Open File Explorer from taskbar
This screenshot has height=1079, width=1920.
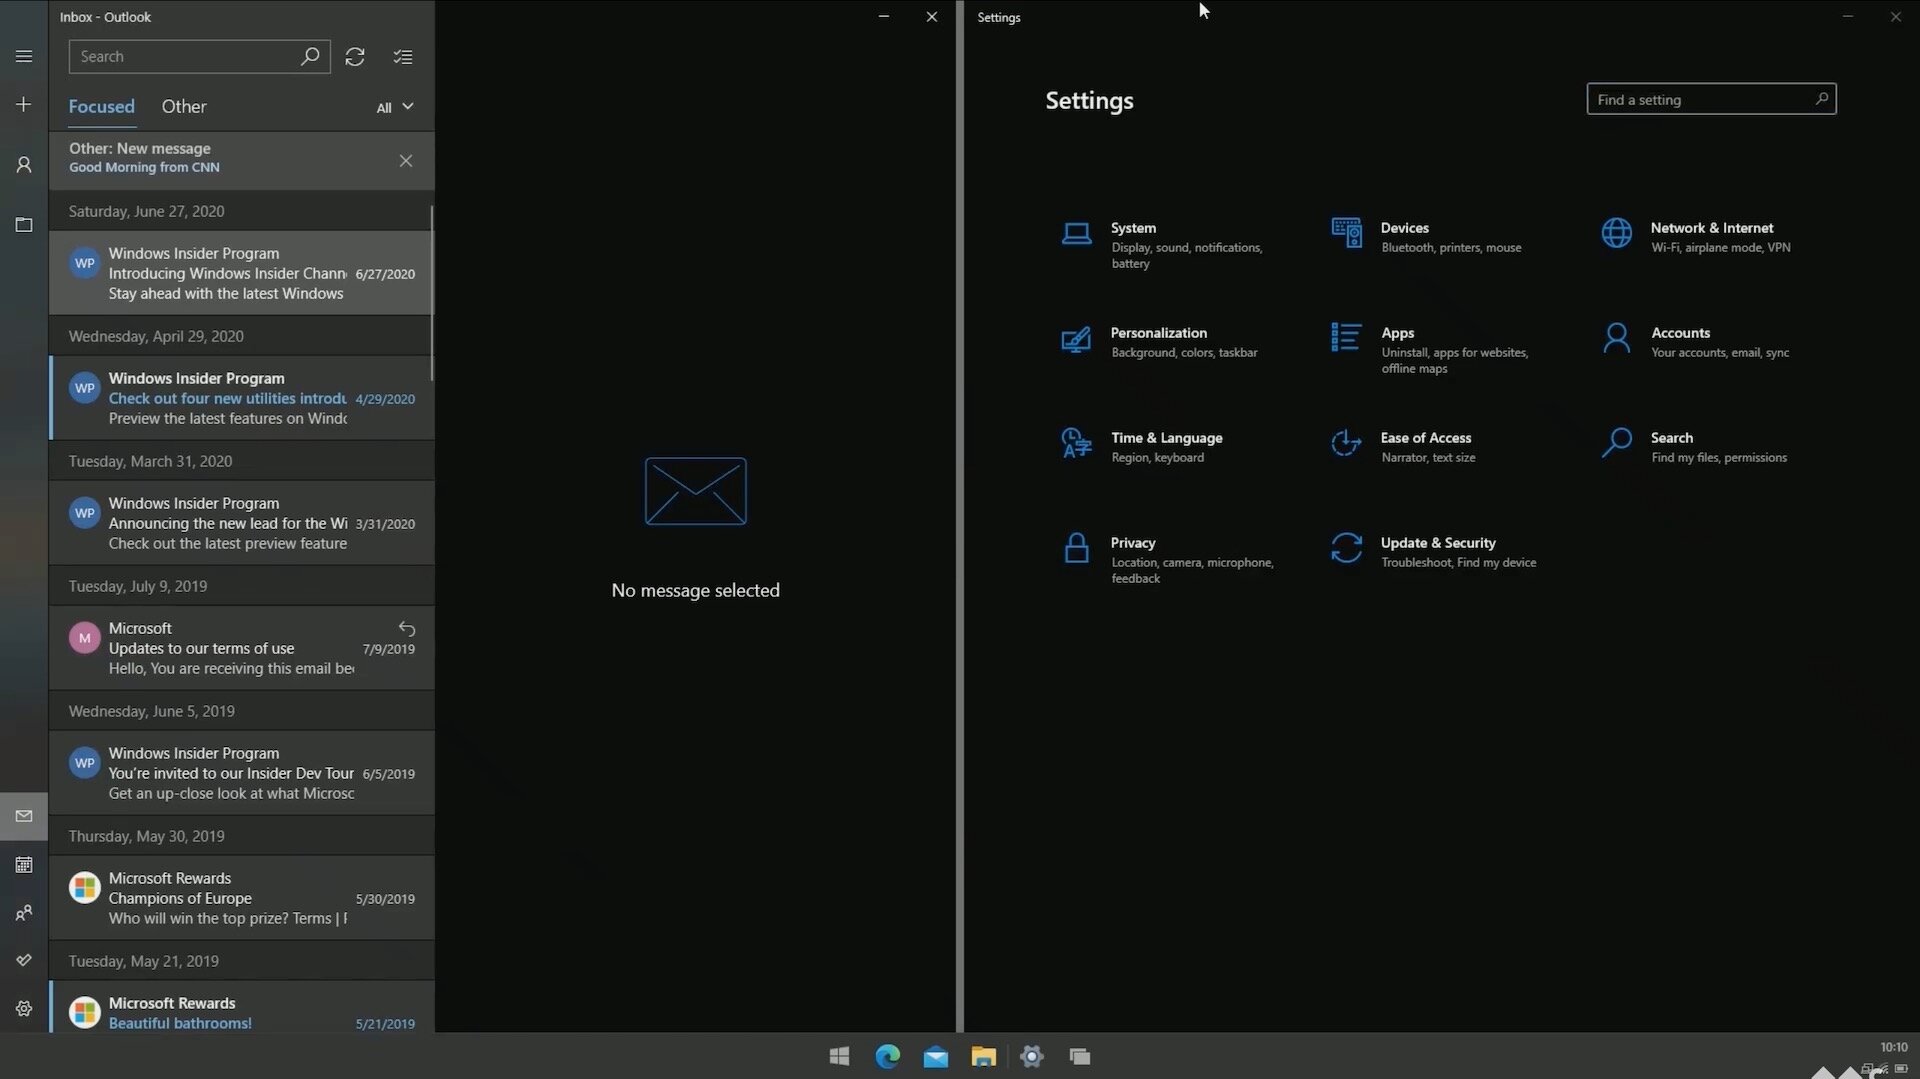point(983,1056)
